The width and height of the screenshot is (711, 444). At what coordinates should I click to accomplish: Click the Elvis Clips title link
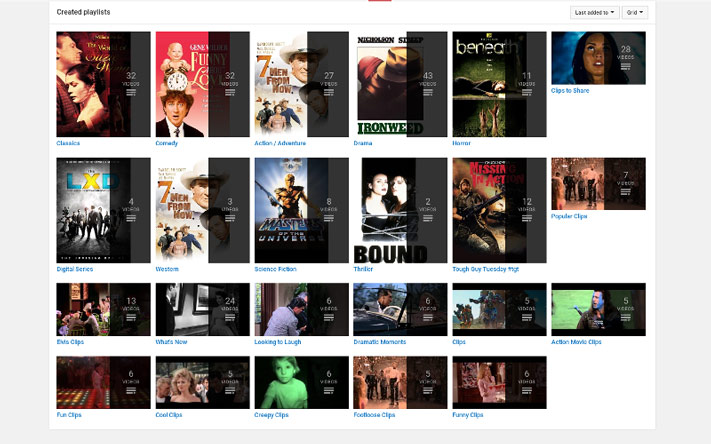[x=70, y=342]
